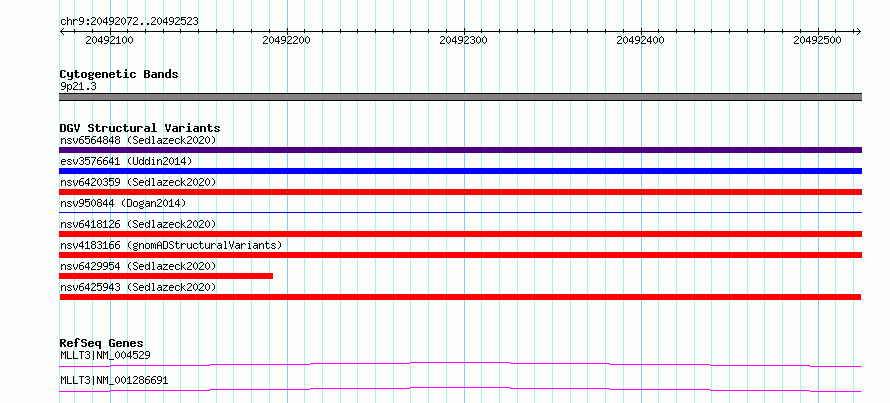Viewport: 890px width, 403px height.
Task: Open variant nsv950844 (Dogan2014) label
Action: 123,203
